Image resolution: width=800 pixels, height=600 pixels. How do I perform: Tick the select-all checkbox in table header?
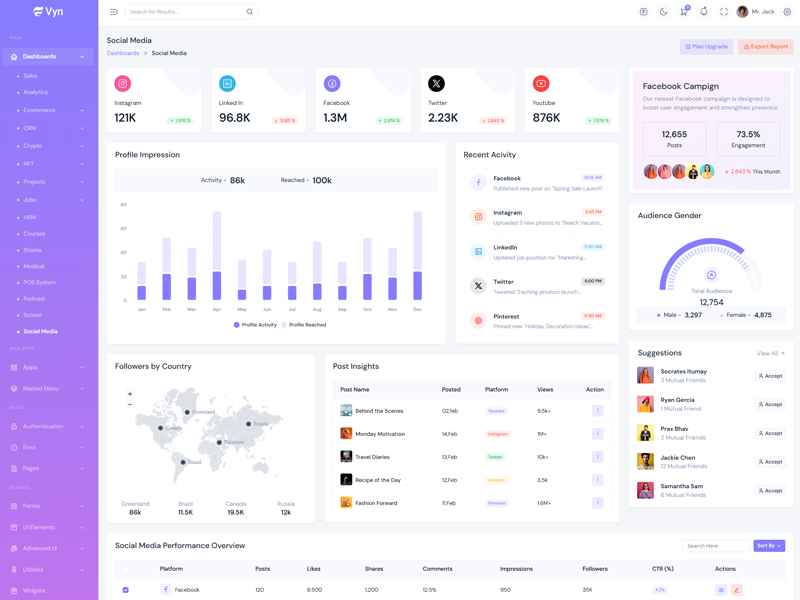pyautogui.click(x=125, y=569)
